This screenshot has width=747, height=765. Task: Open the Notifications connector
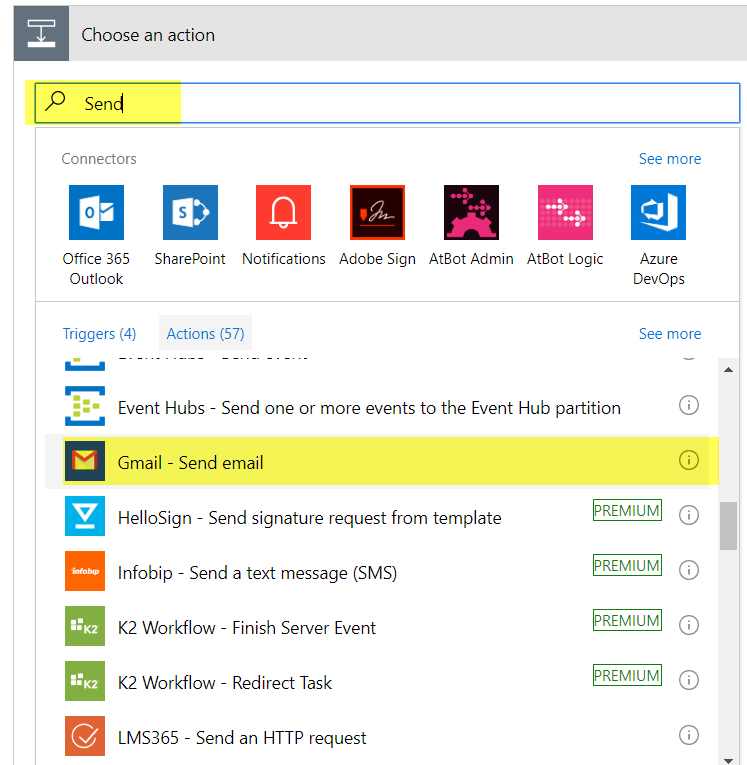[283, 212]
